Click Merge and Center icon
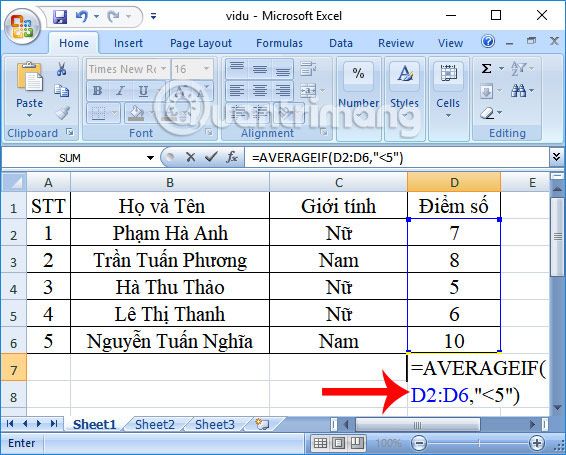The width and height of the screenshot is (566, 455). click(x=308, y=91)
